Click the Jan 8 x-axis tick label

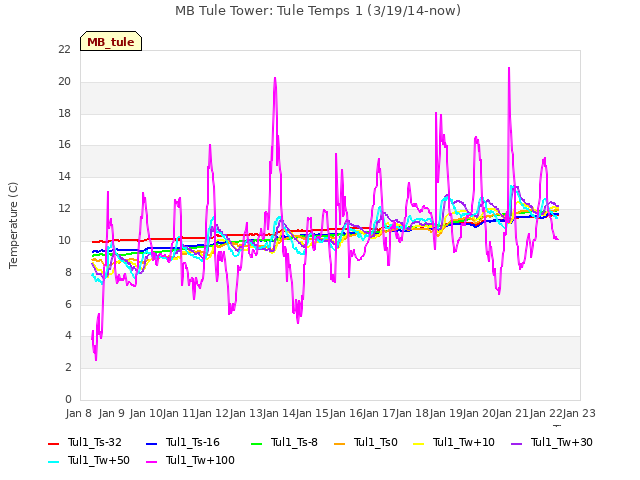(x=79, y=413)
